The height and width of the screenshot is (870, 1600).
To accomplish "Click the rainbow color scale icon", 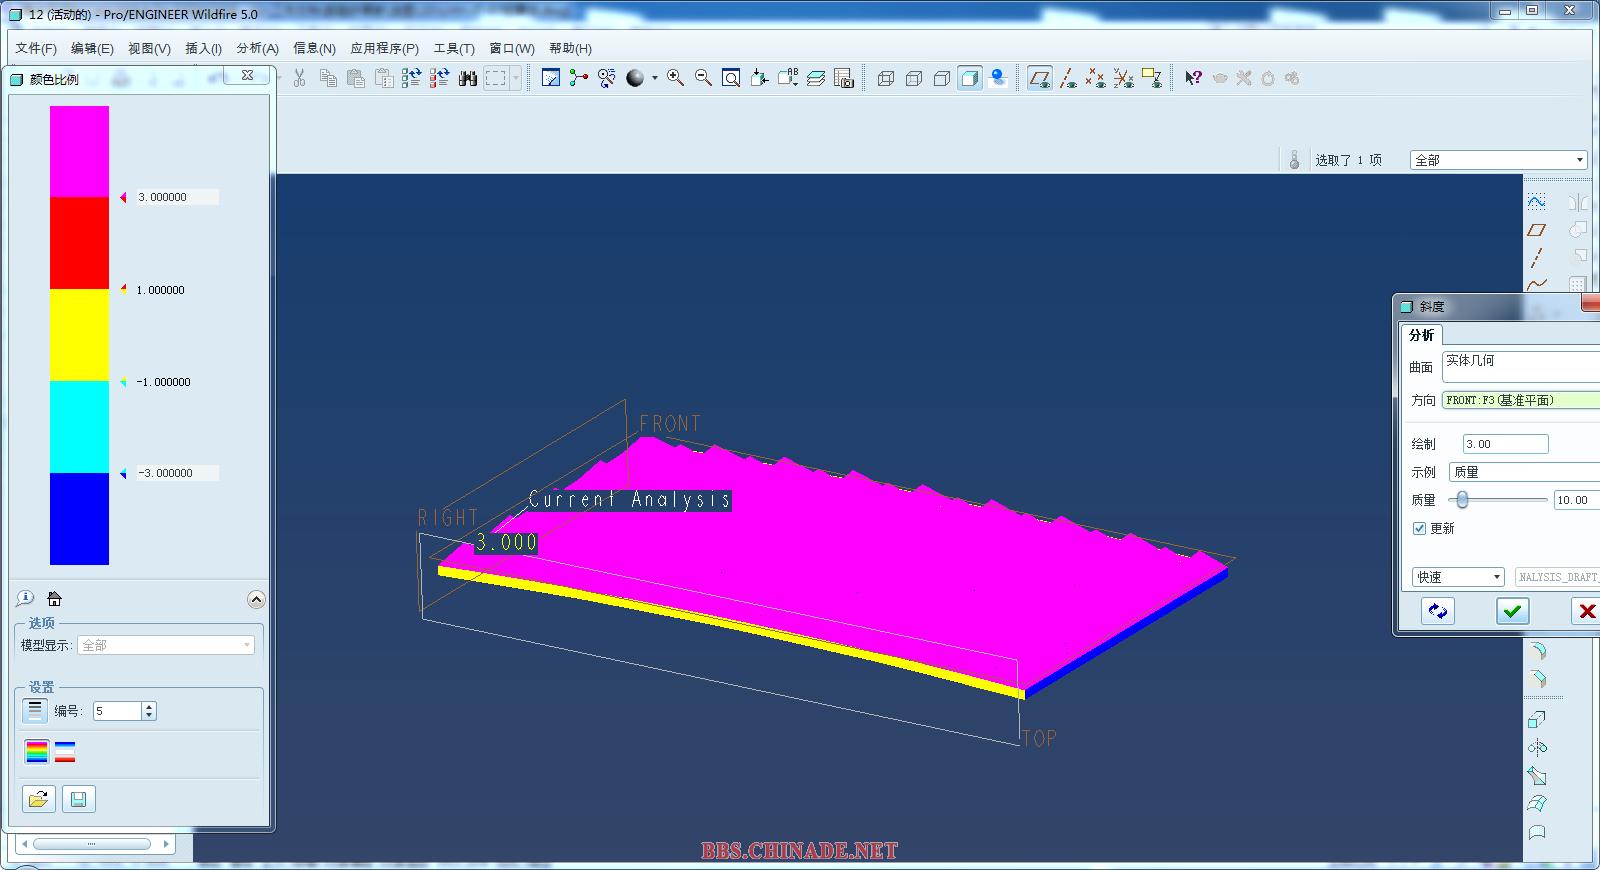I will (x=37, y=752).
